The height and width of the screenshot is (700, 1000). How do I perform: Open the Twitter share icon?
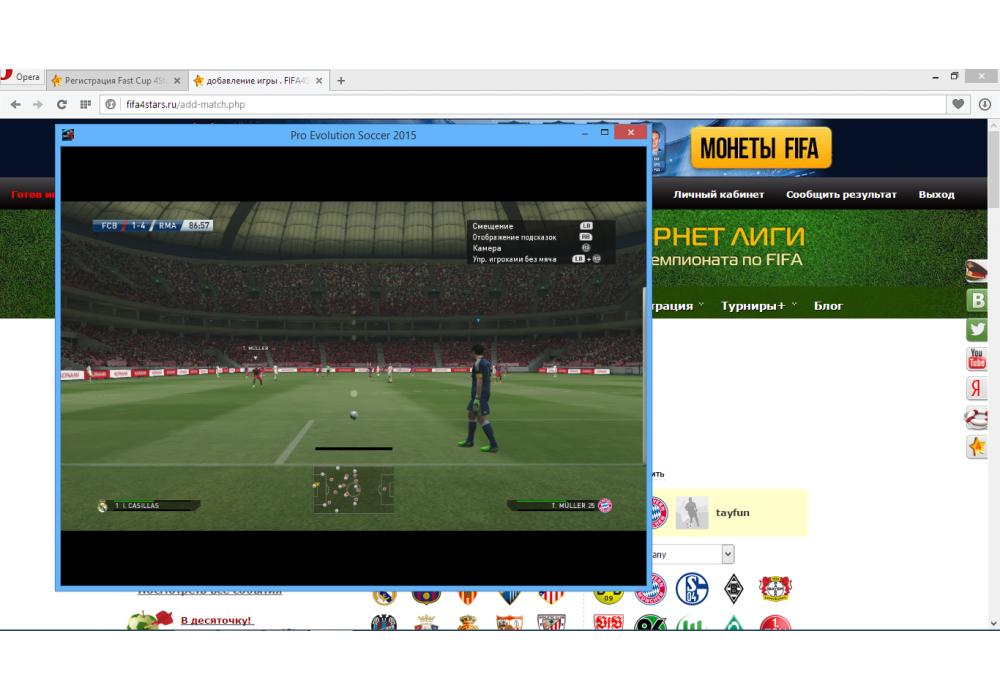977,329
